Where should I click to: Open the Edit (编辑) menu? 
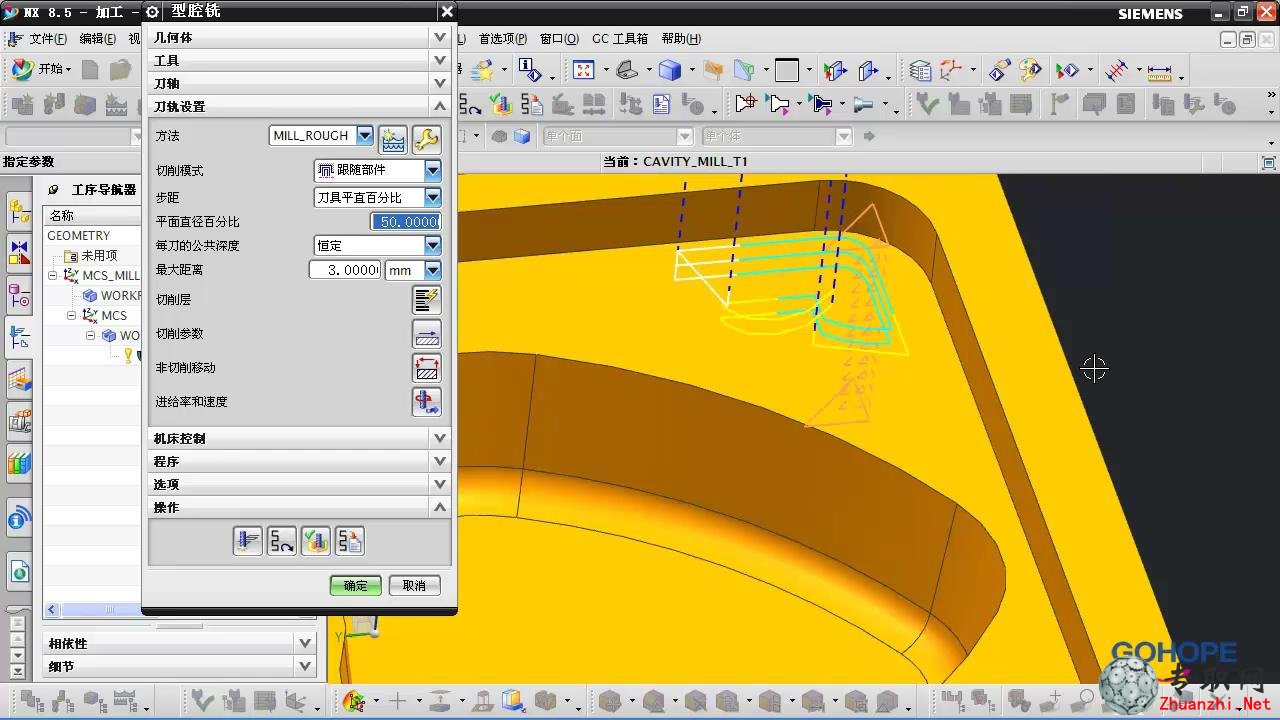[98, 39]
